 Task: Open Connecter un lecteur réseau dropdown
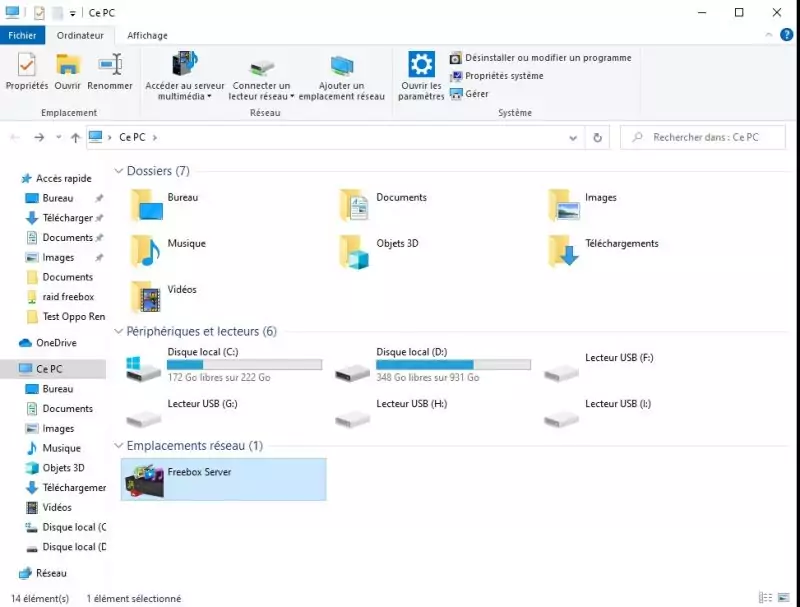point(261,96)
